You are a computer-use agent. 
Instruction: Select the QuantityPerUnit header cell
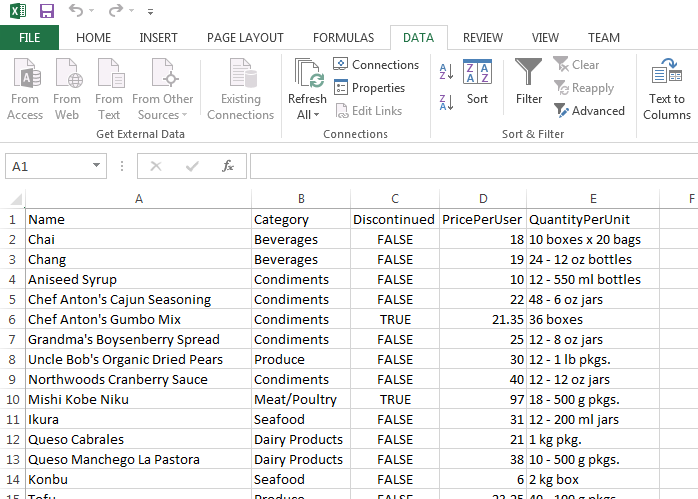[x=593, y=219]
